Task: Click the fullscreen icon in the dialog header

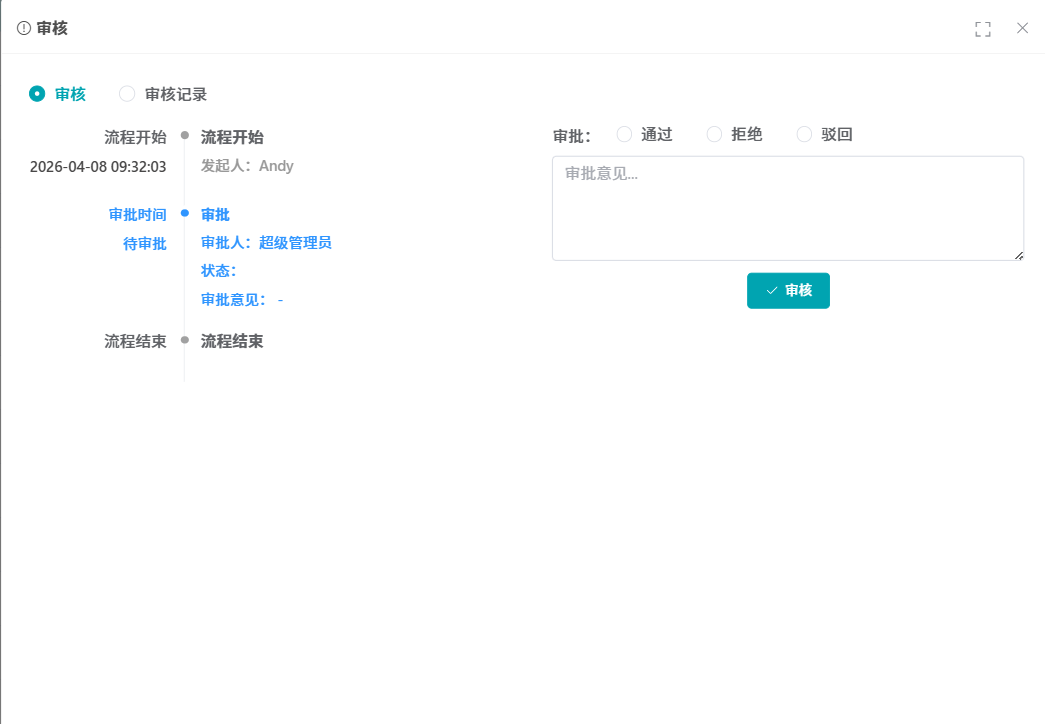Action: 982,29
